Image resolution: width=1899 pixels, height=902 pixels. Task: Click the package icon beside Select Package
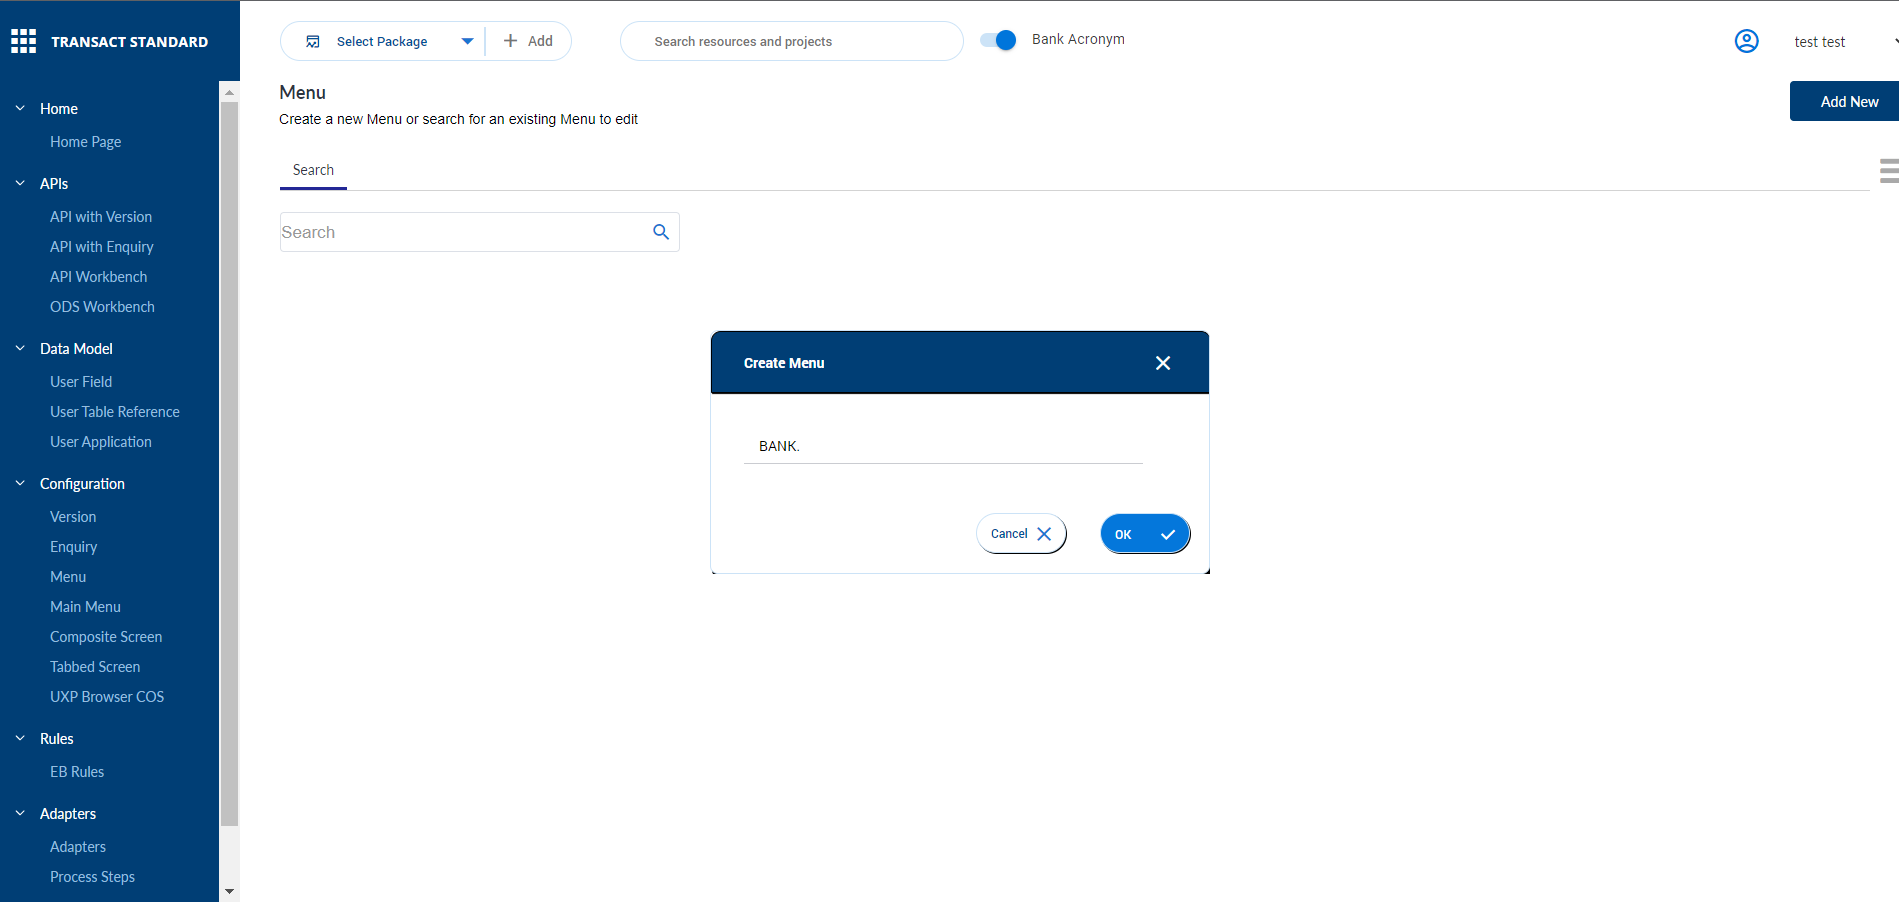pyautogui.click(x=313, y=42)
